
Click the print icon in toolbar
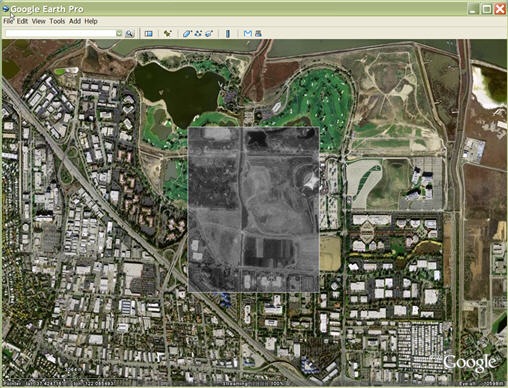(258, 33)
